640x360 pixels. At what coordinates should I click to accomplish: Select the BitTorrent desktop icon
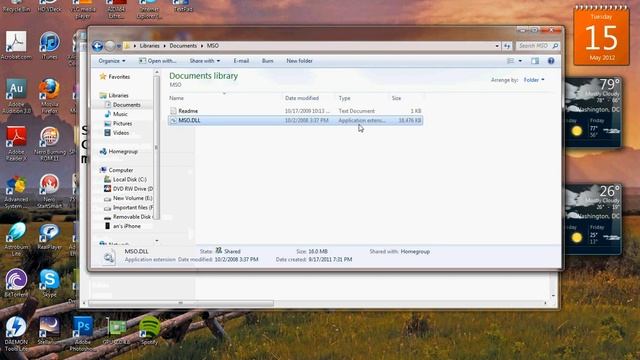point(16,283)
